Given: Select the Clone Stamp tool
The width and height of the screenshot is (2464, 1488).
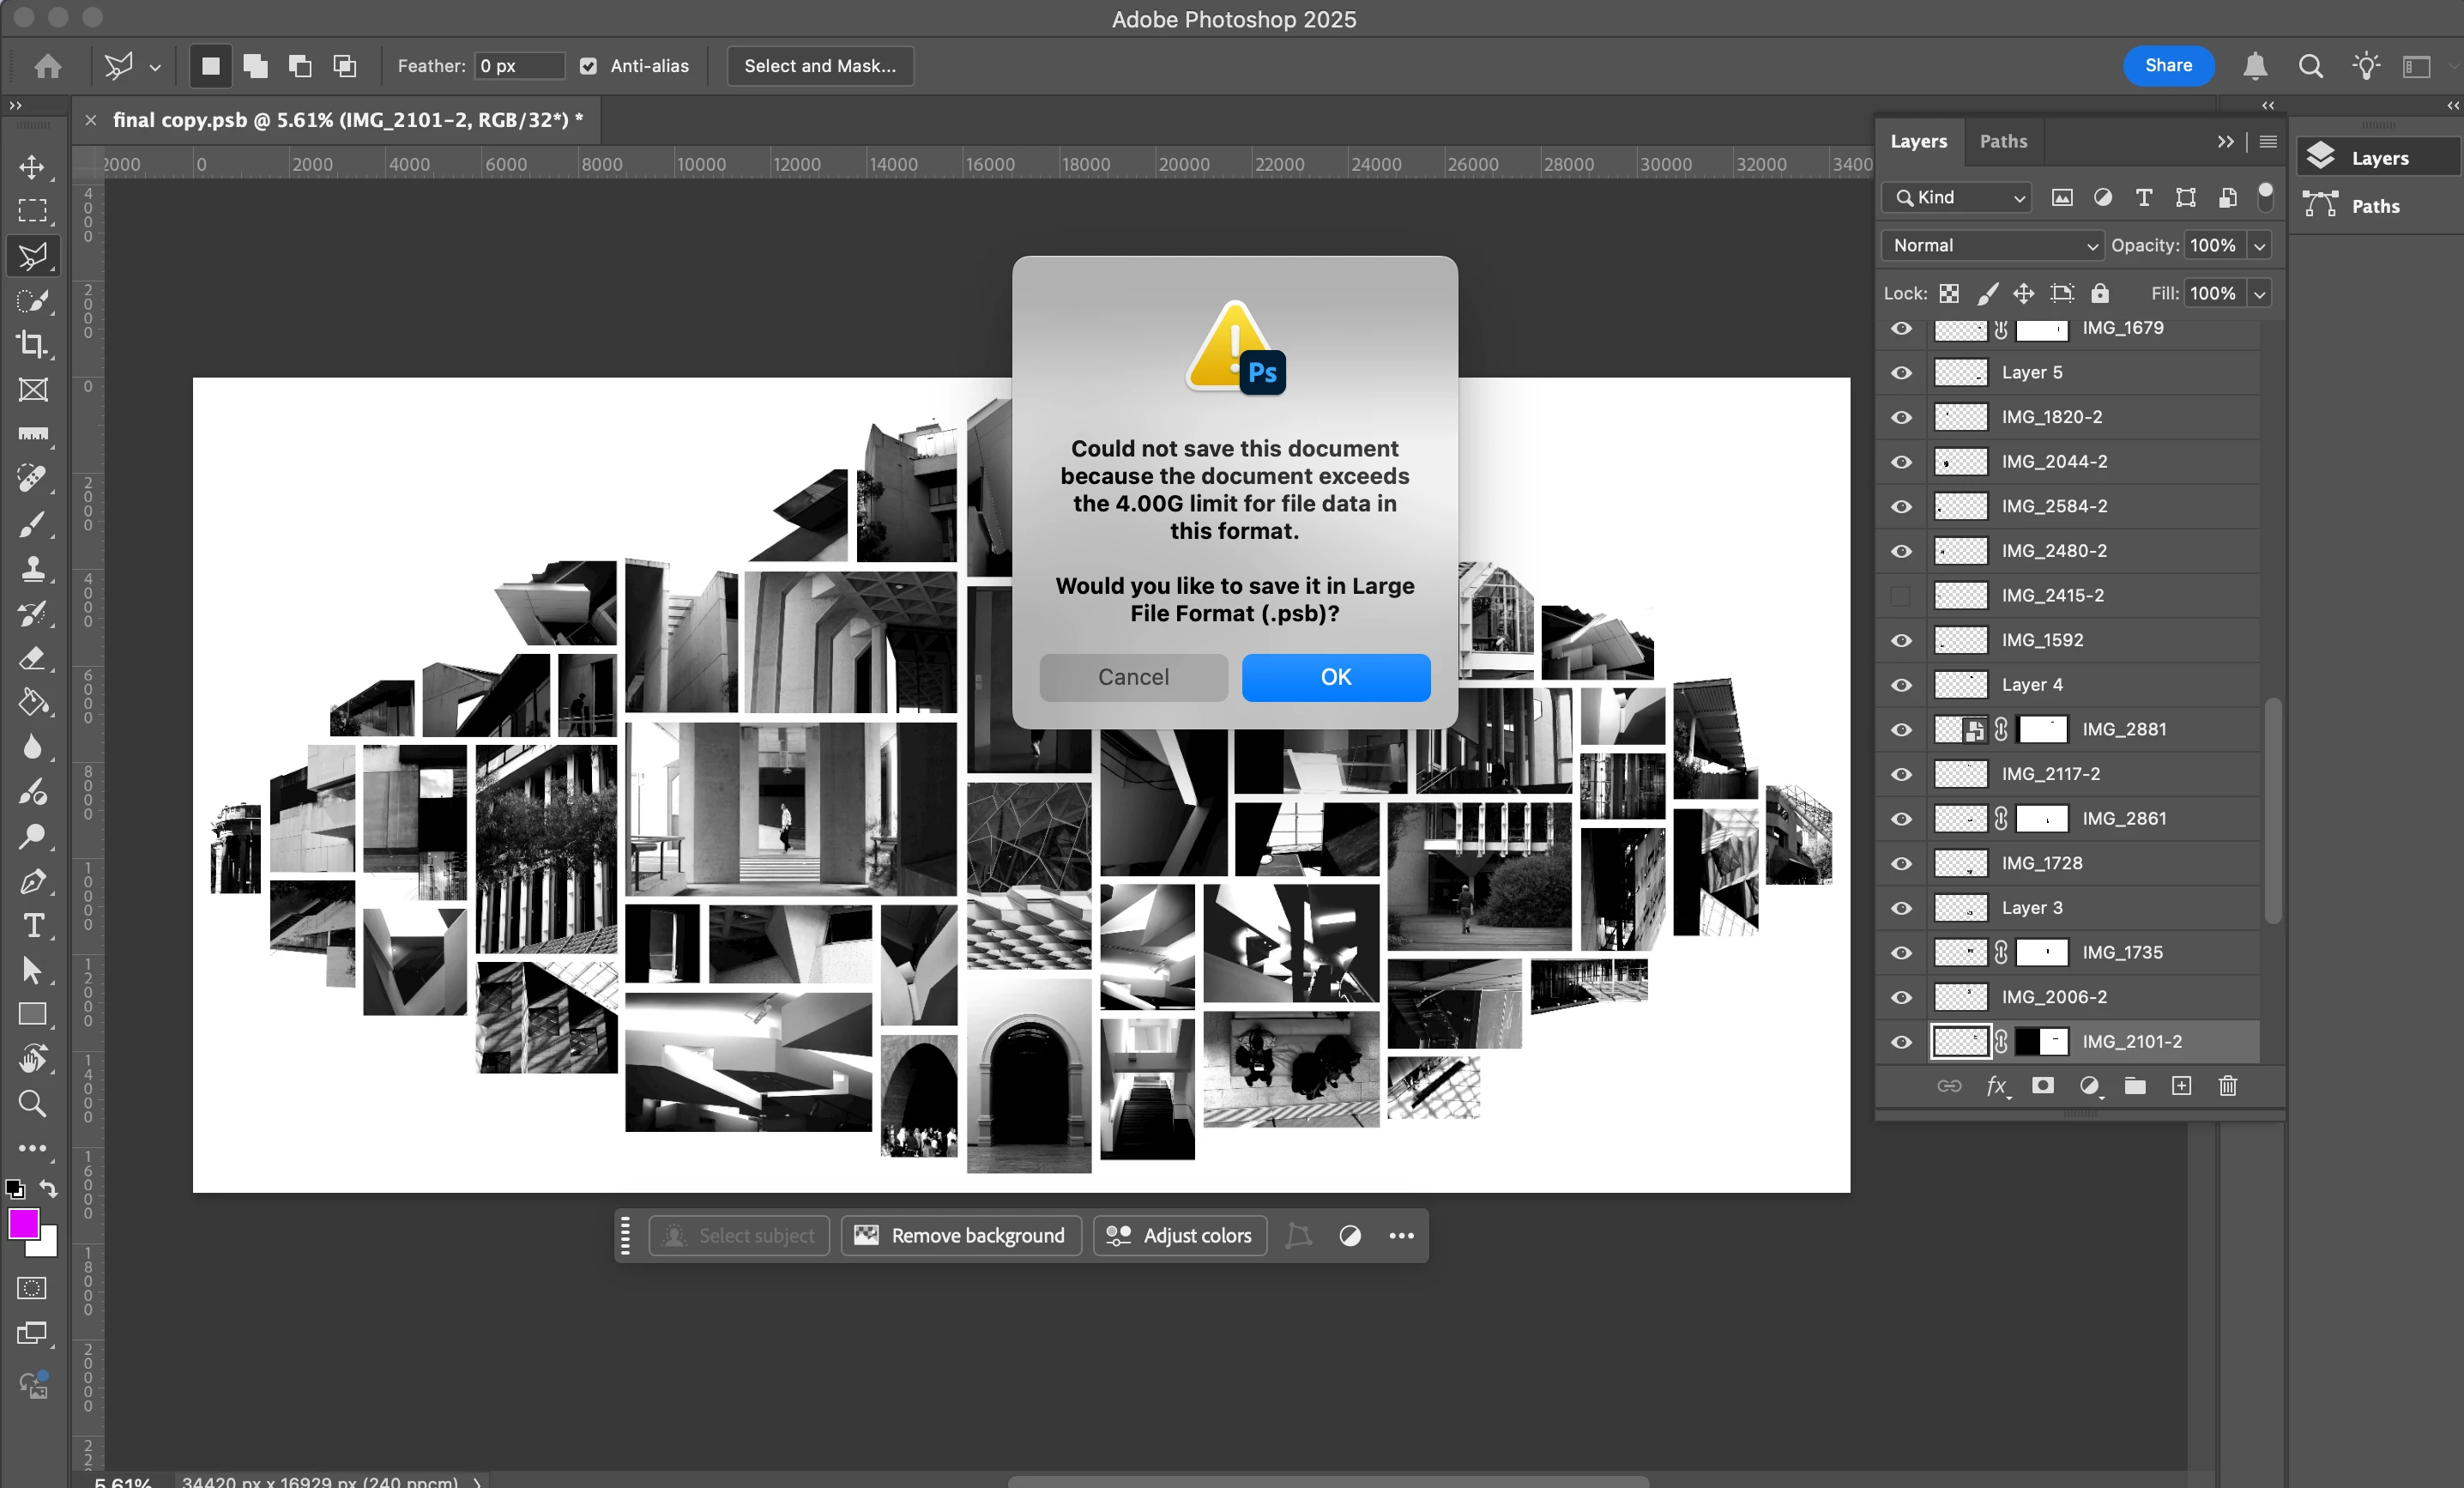Looking at the screenshot, I should [32, 568].
